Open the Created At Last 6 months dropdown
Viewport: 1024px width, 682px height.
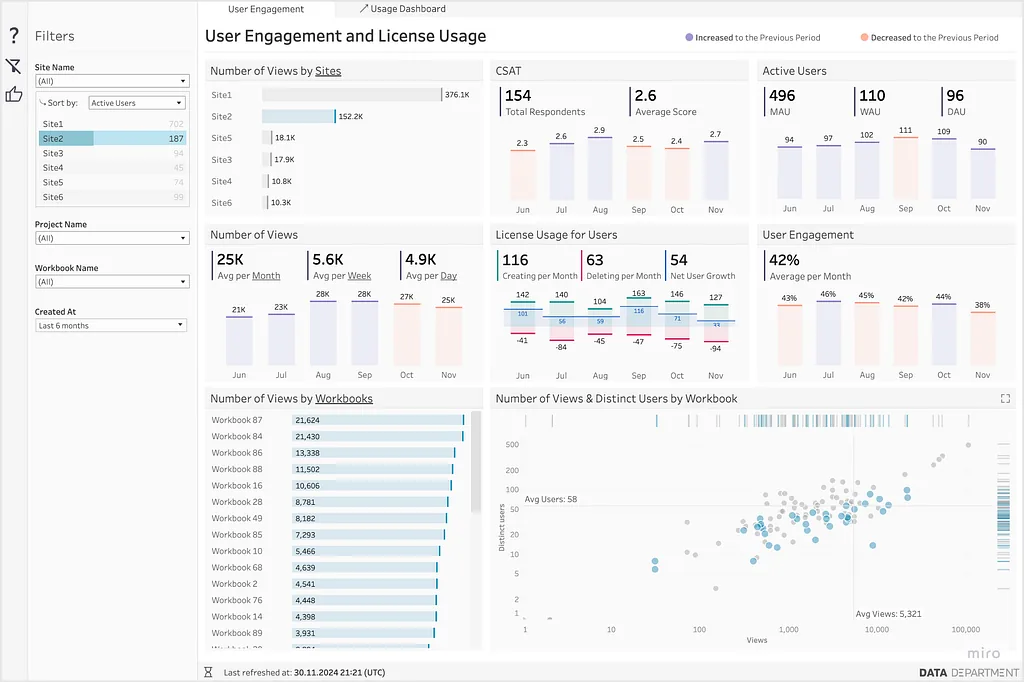111,325
